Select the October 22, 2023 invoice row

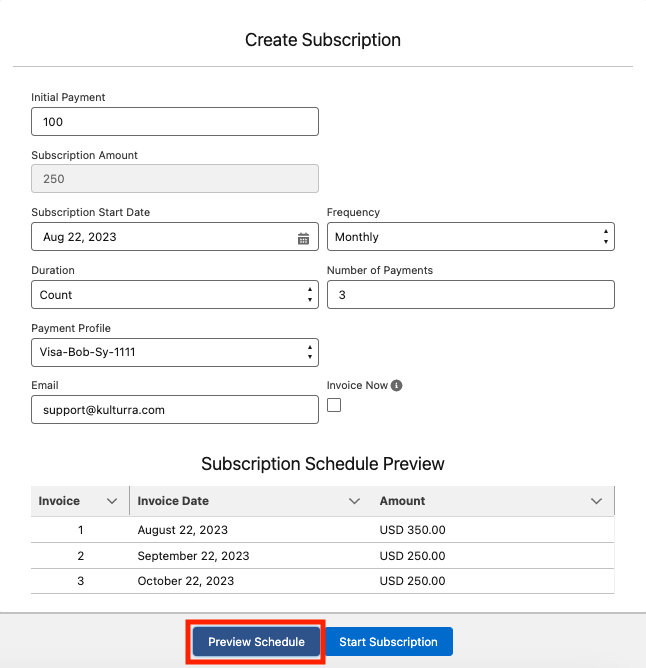click(x=322, y=581)
